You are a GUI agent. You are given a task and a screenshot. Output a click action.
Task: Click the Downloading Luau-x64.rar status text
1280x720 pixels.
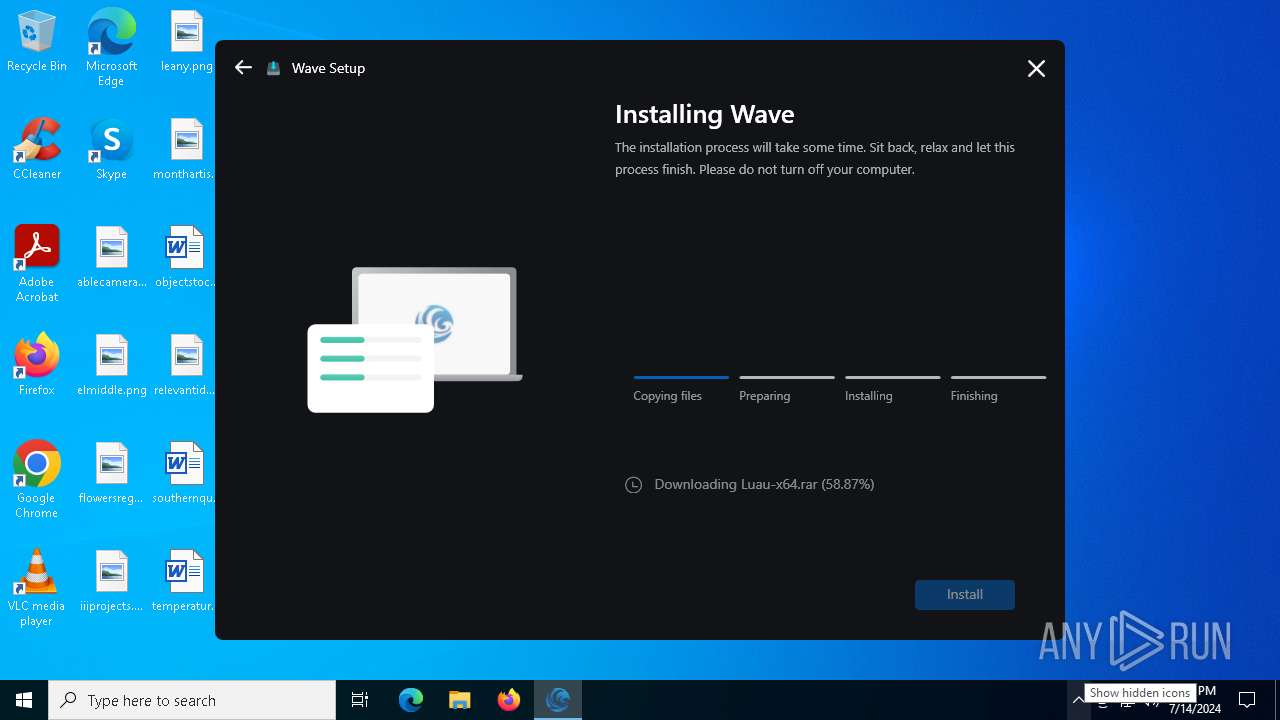coord(764,484)
